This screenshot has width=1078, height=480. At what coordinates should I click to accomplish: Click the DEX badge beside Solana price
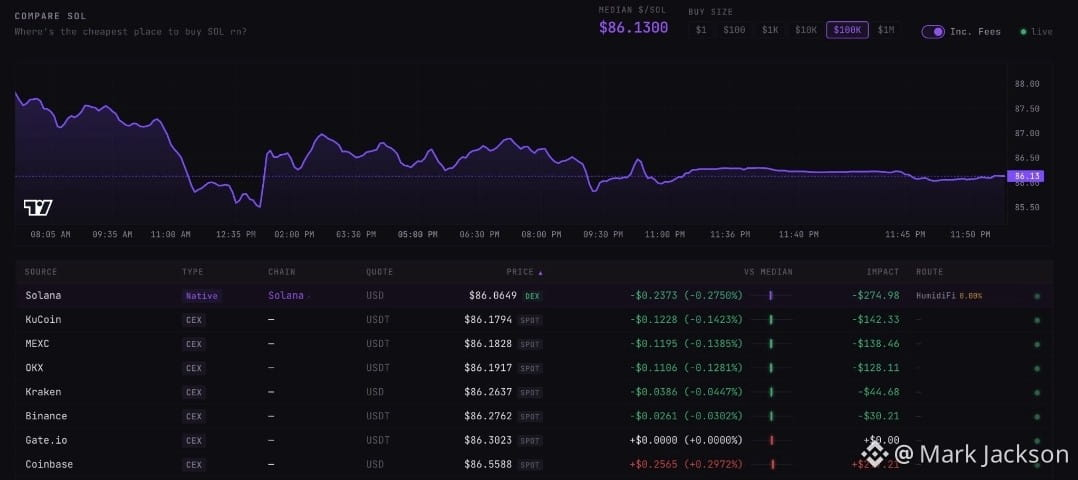[x=532, y=296]
